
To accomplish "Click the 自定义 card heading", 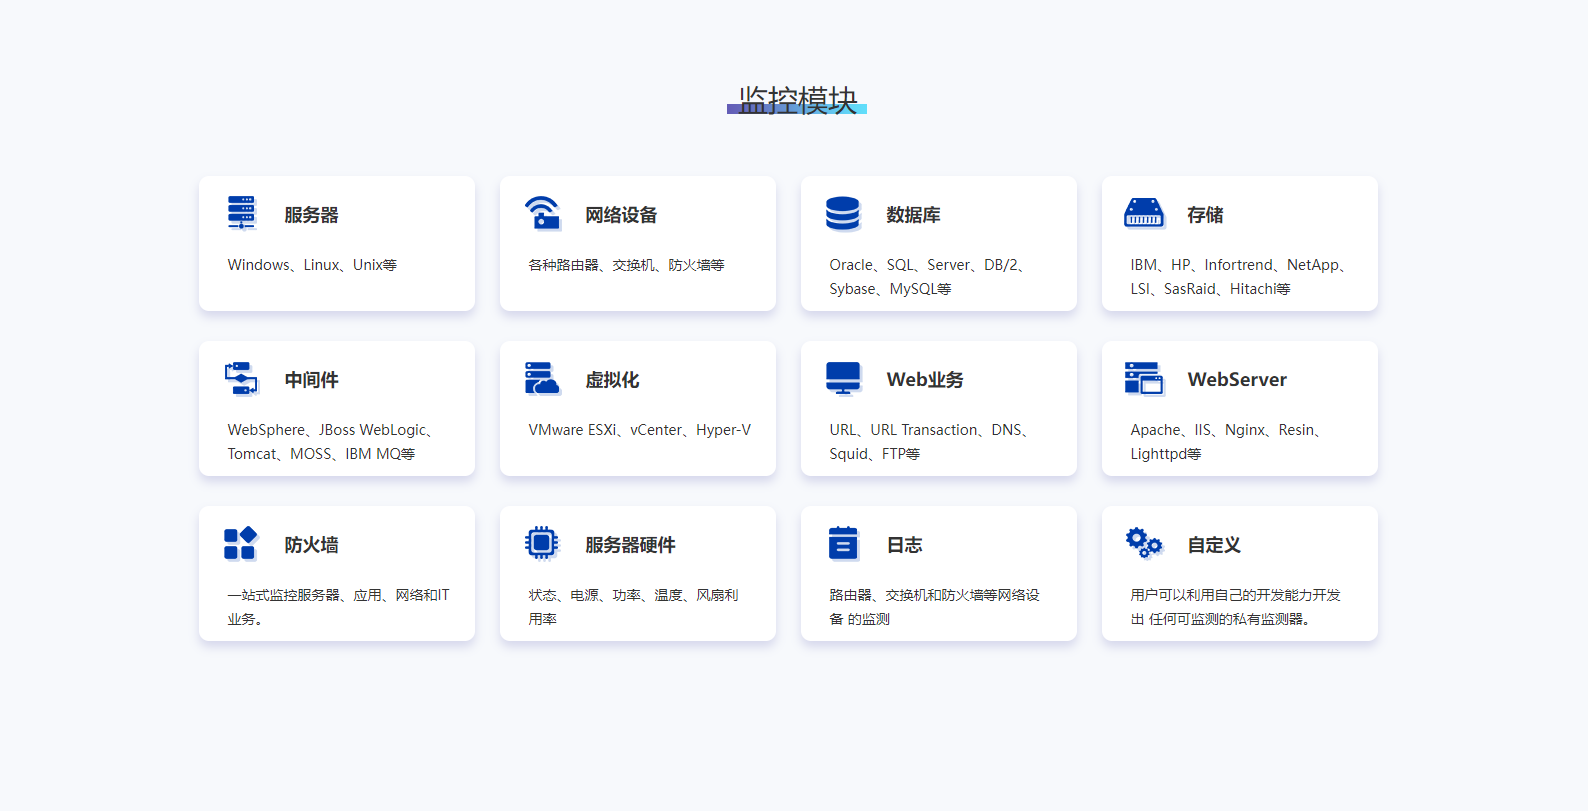I will [x=1214, y=545].
